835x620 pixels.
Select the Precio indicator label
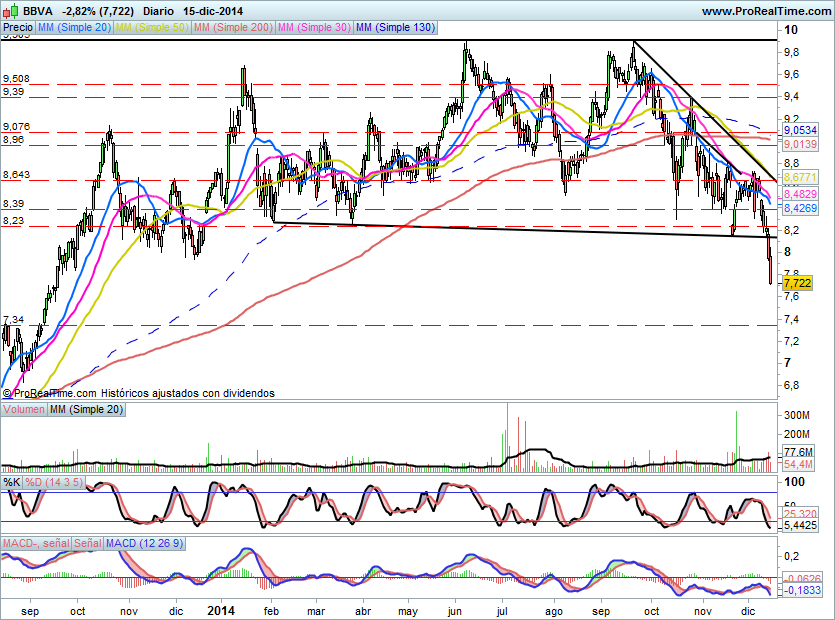18,27
